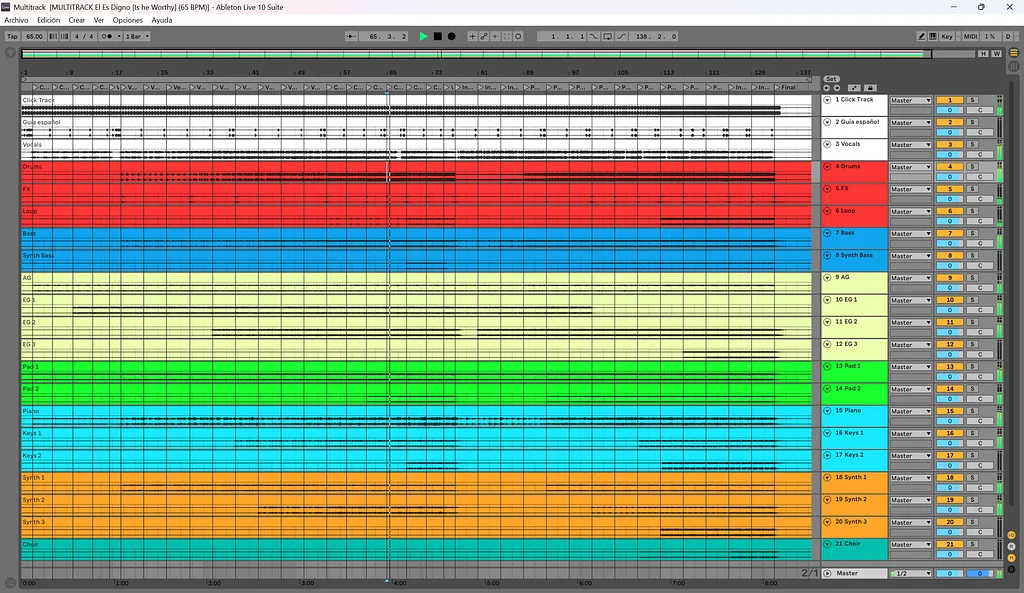Arm the Arrangement Record button
Screen dimensions: 1024x593
(x=451, y=37)
